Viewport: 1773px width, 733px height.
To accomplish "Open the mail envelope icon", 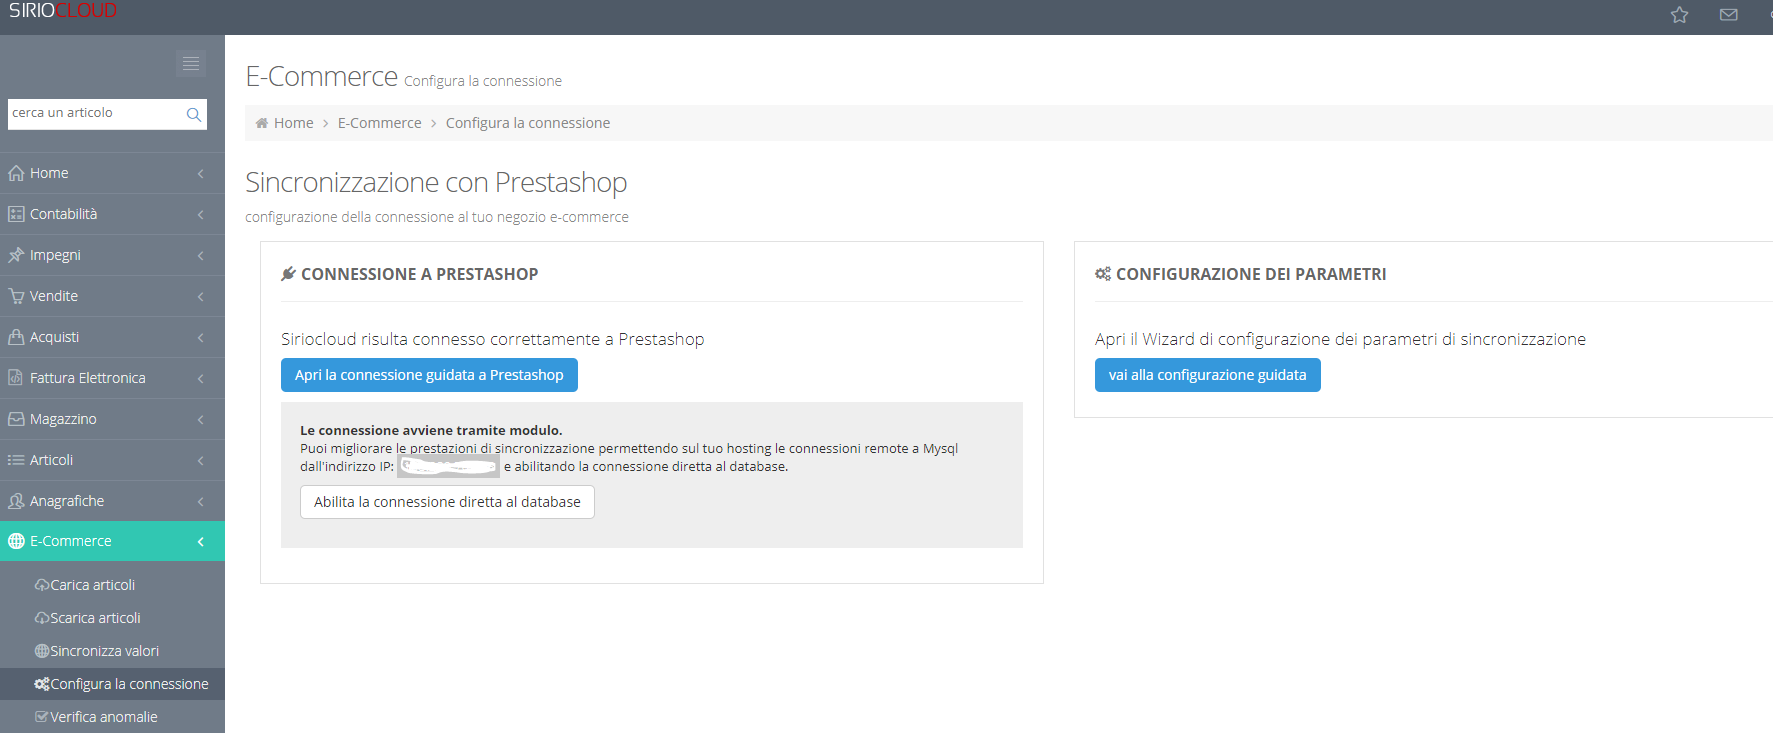I will click(1728, 15).
